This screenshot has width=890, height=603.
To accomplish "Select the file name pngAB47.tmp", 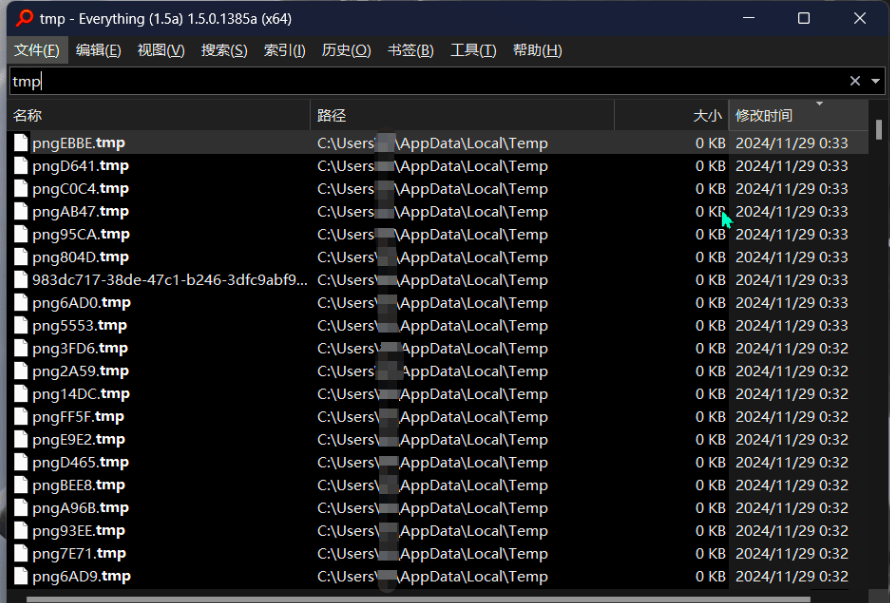I will pyautogui.click(x=81, y=211).
